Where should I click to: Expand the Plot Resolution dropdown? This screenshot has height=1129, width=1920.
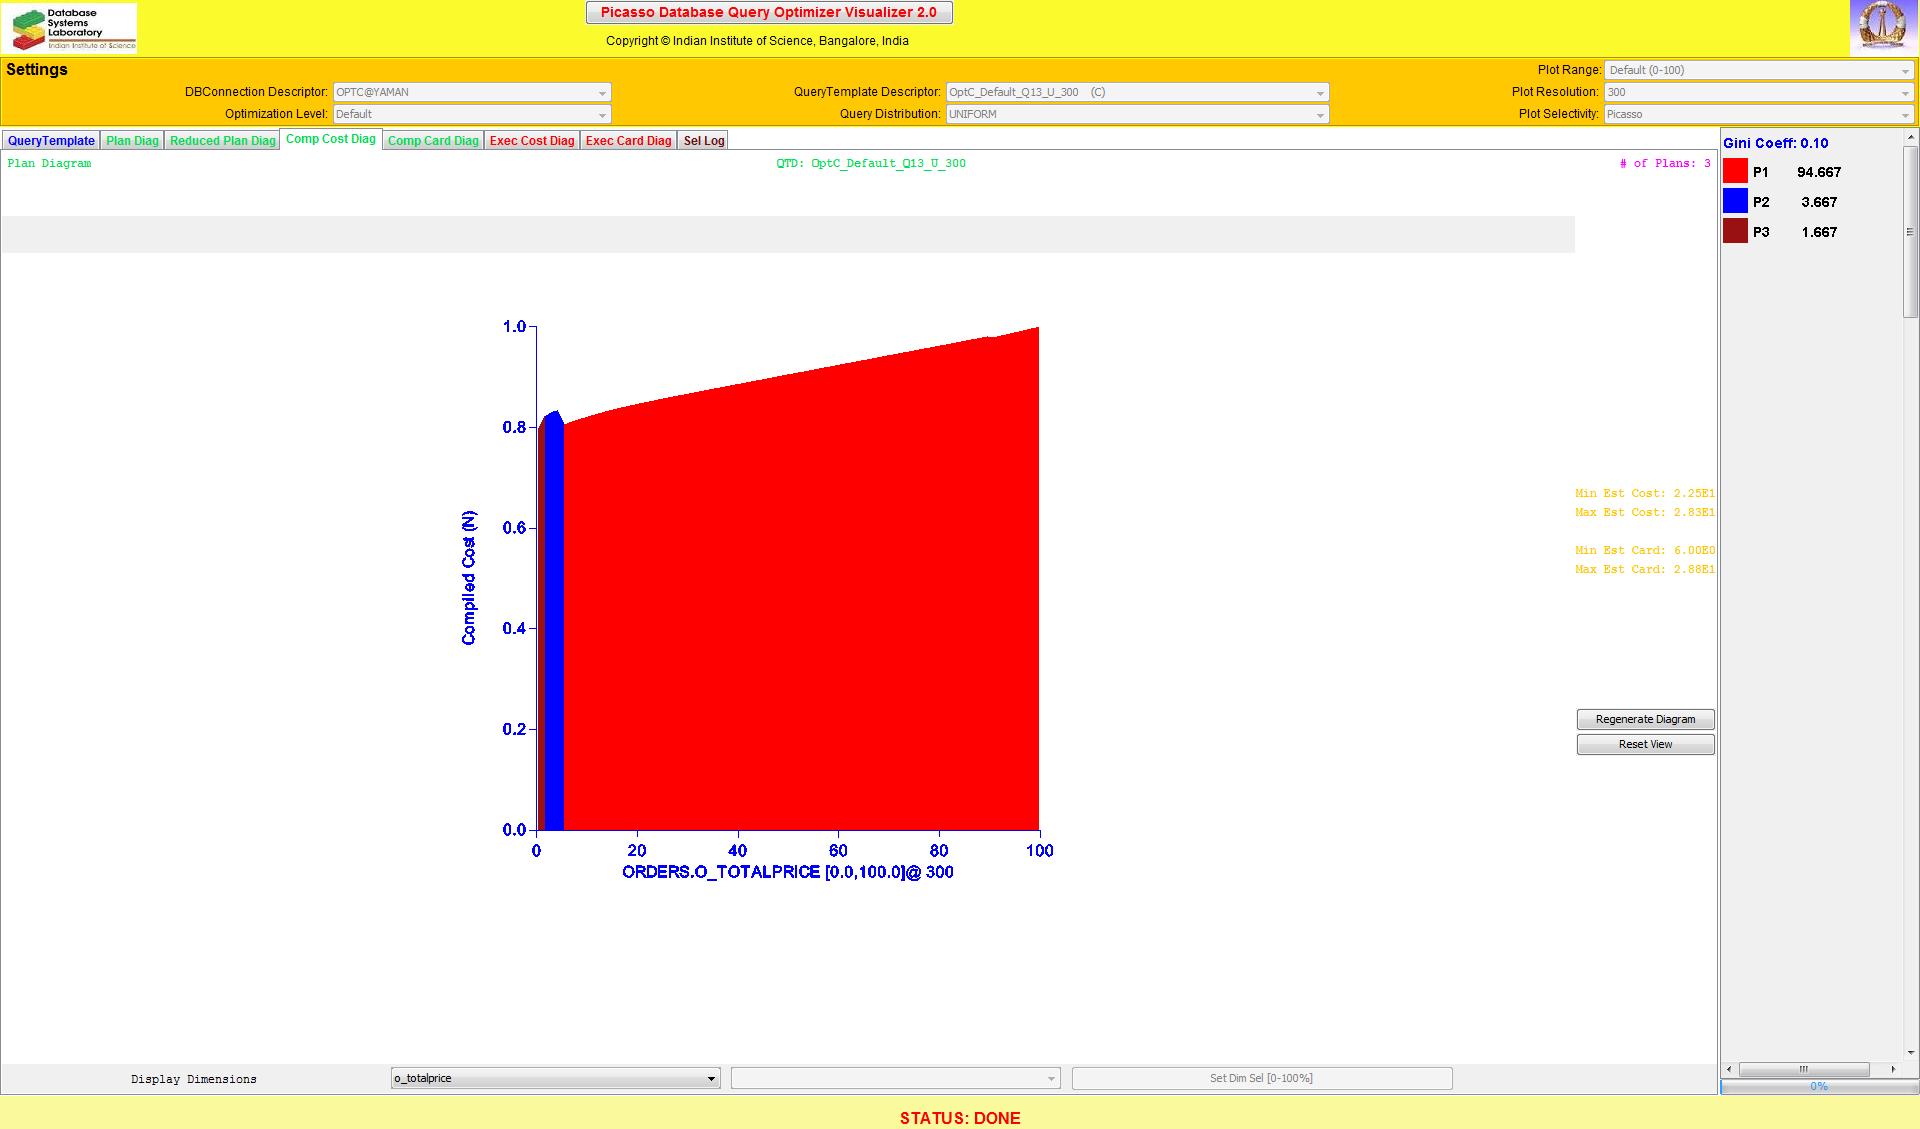pos(1758,92)
